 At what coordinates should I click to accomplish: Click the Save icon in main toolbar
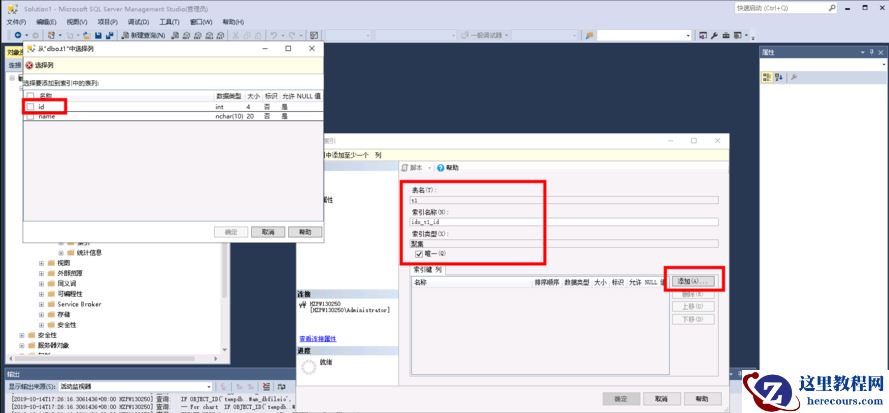tap(98, 35)
